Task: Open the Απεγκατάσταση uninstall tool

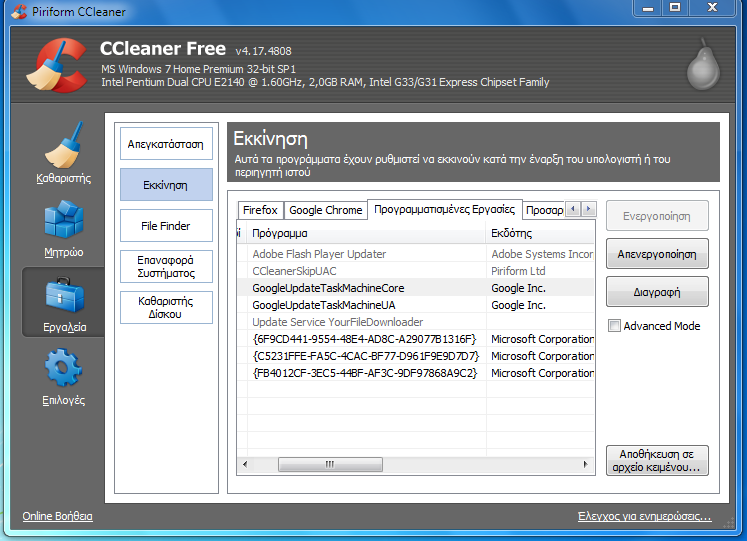Action: coord(166,144)
